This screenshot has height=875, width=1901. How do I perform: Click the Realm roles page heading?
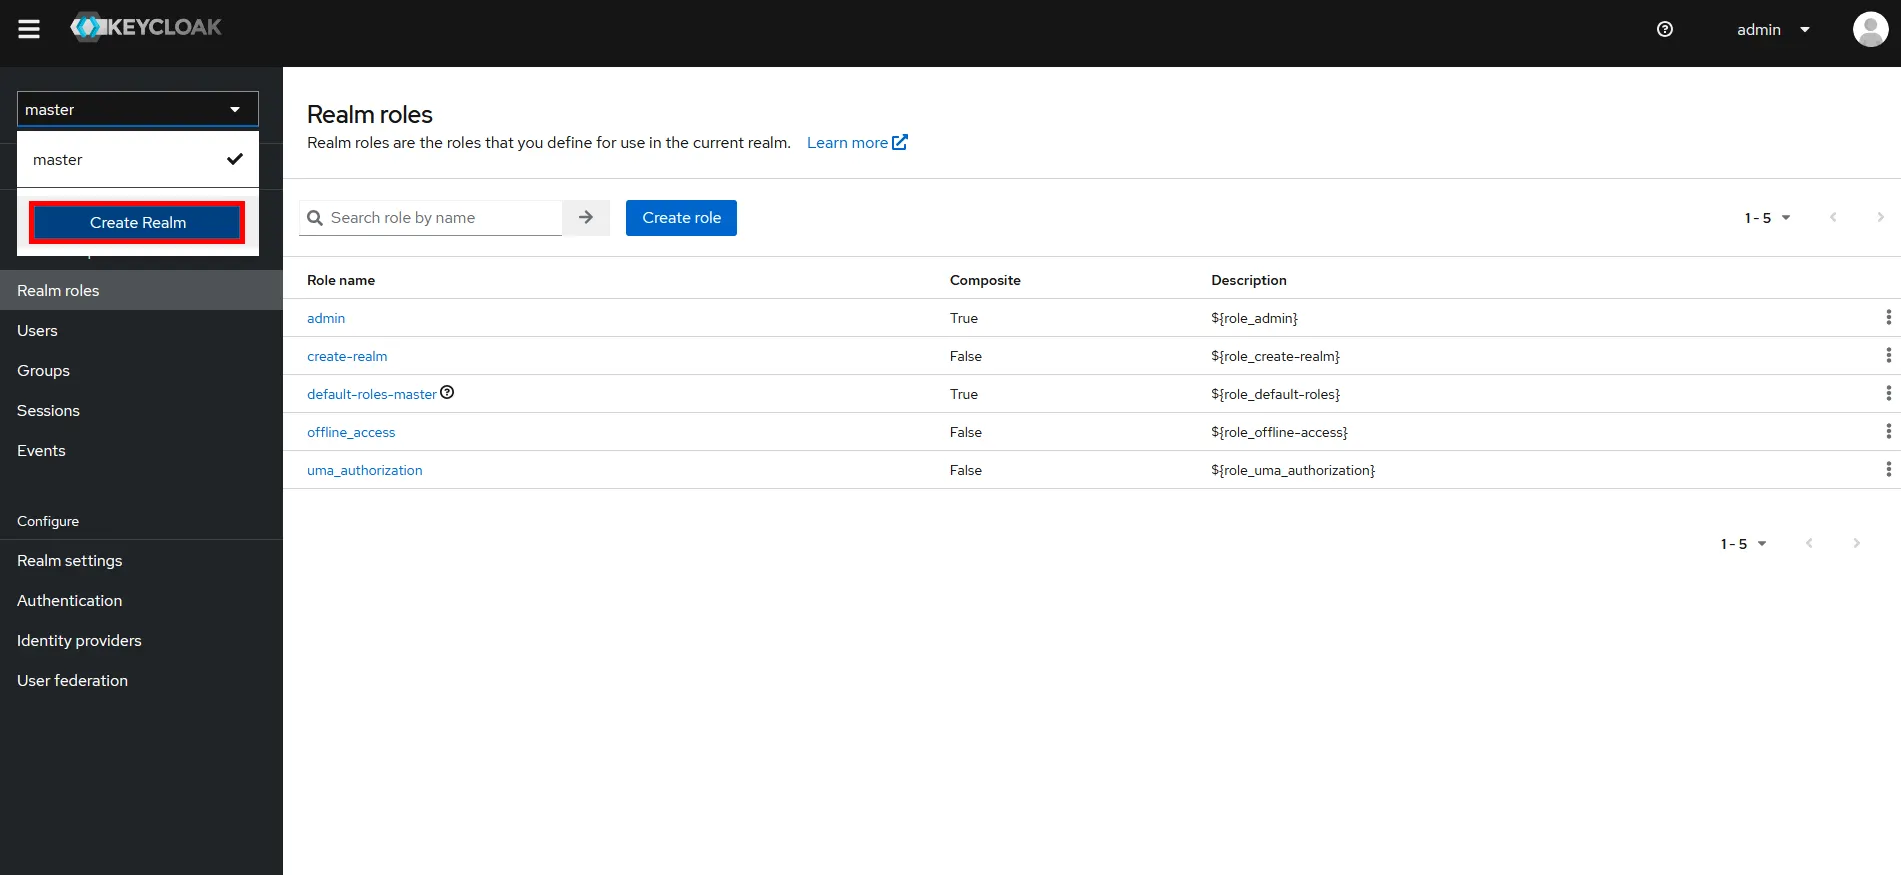370,114
